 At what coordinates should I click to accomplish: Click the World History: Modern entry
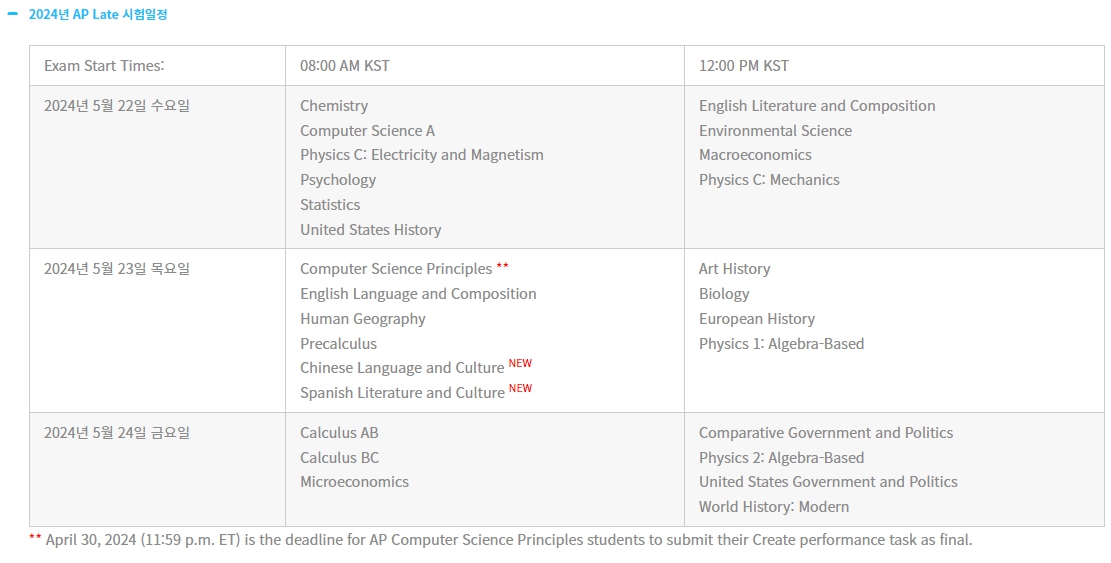[x=774, y=507]
